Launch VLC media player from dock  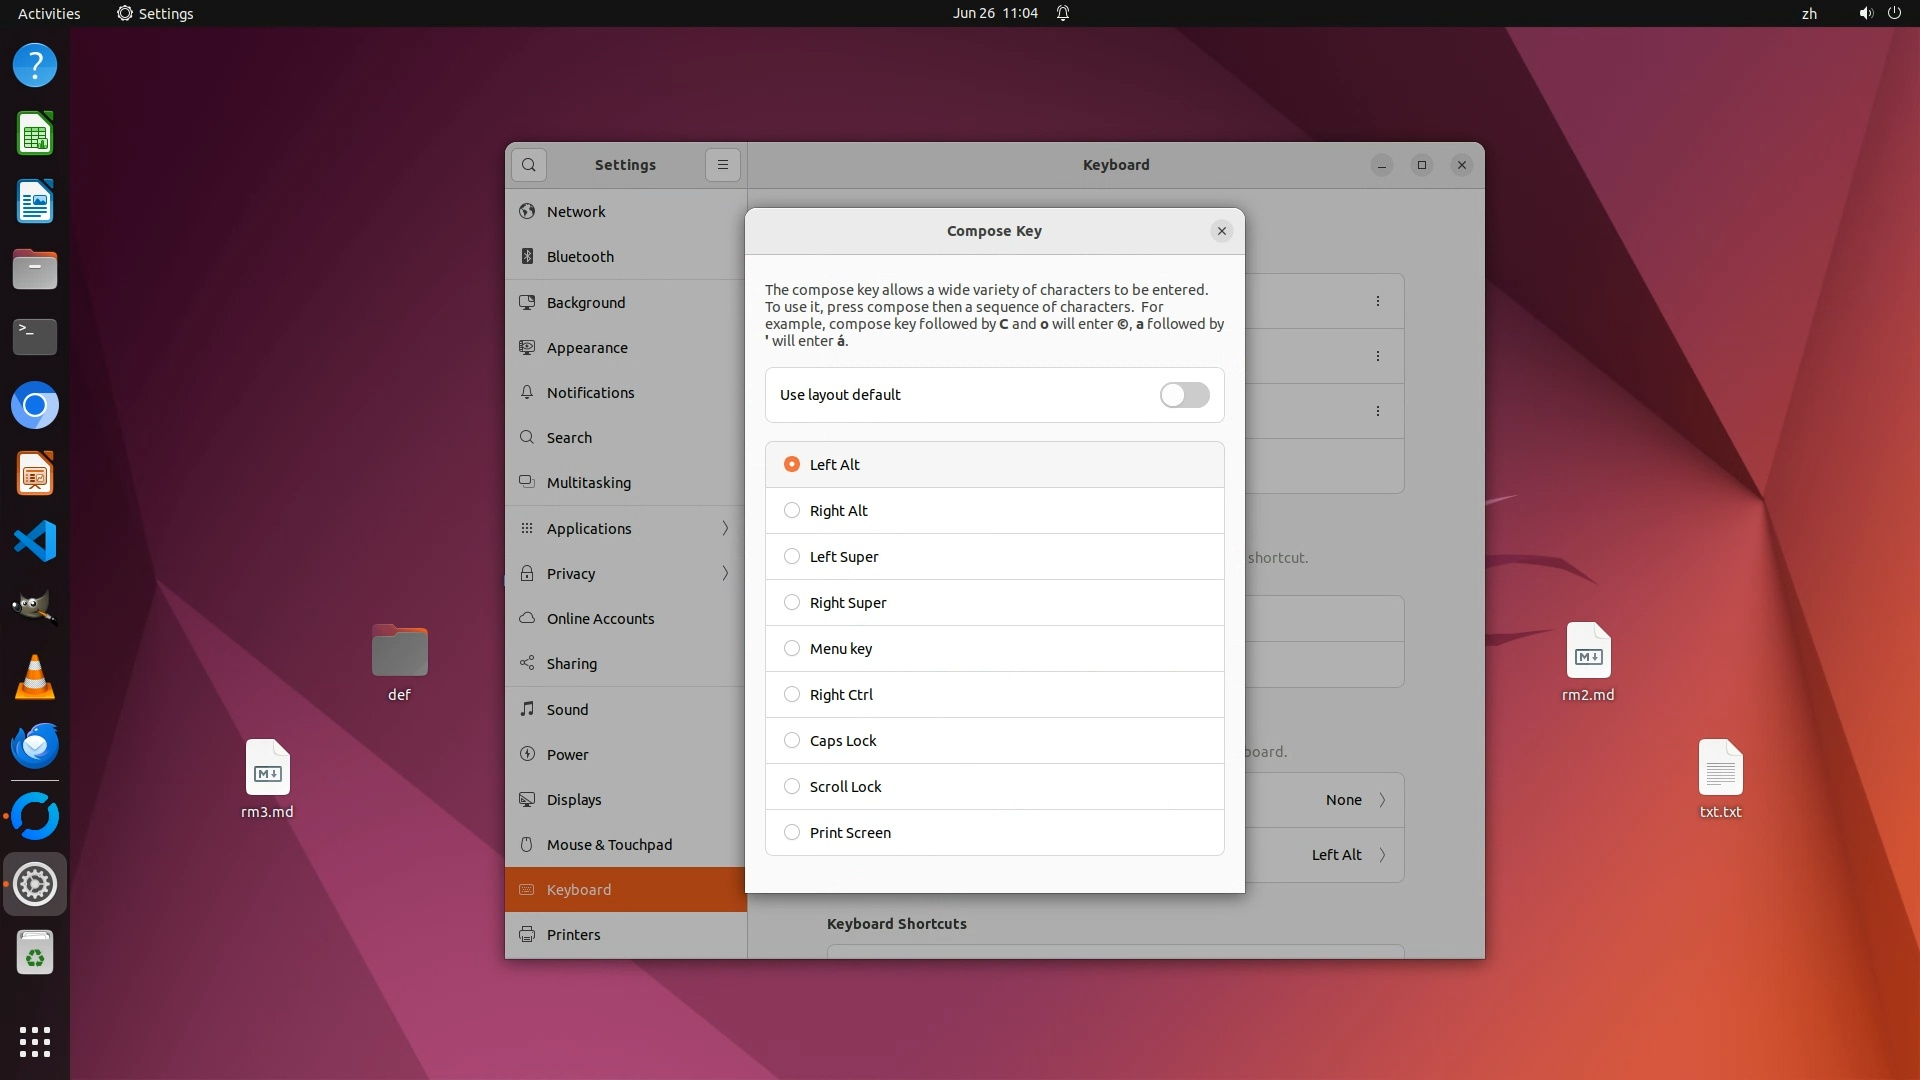[35, 677]
